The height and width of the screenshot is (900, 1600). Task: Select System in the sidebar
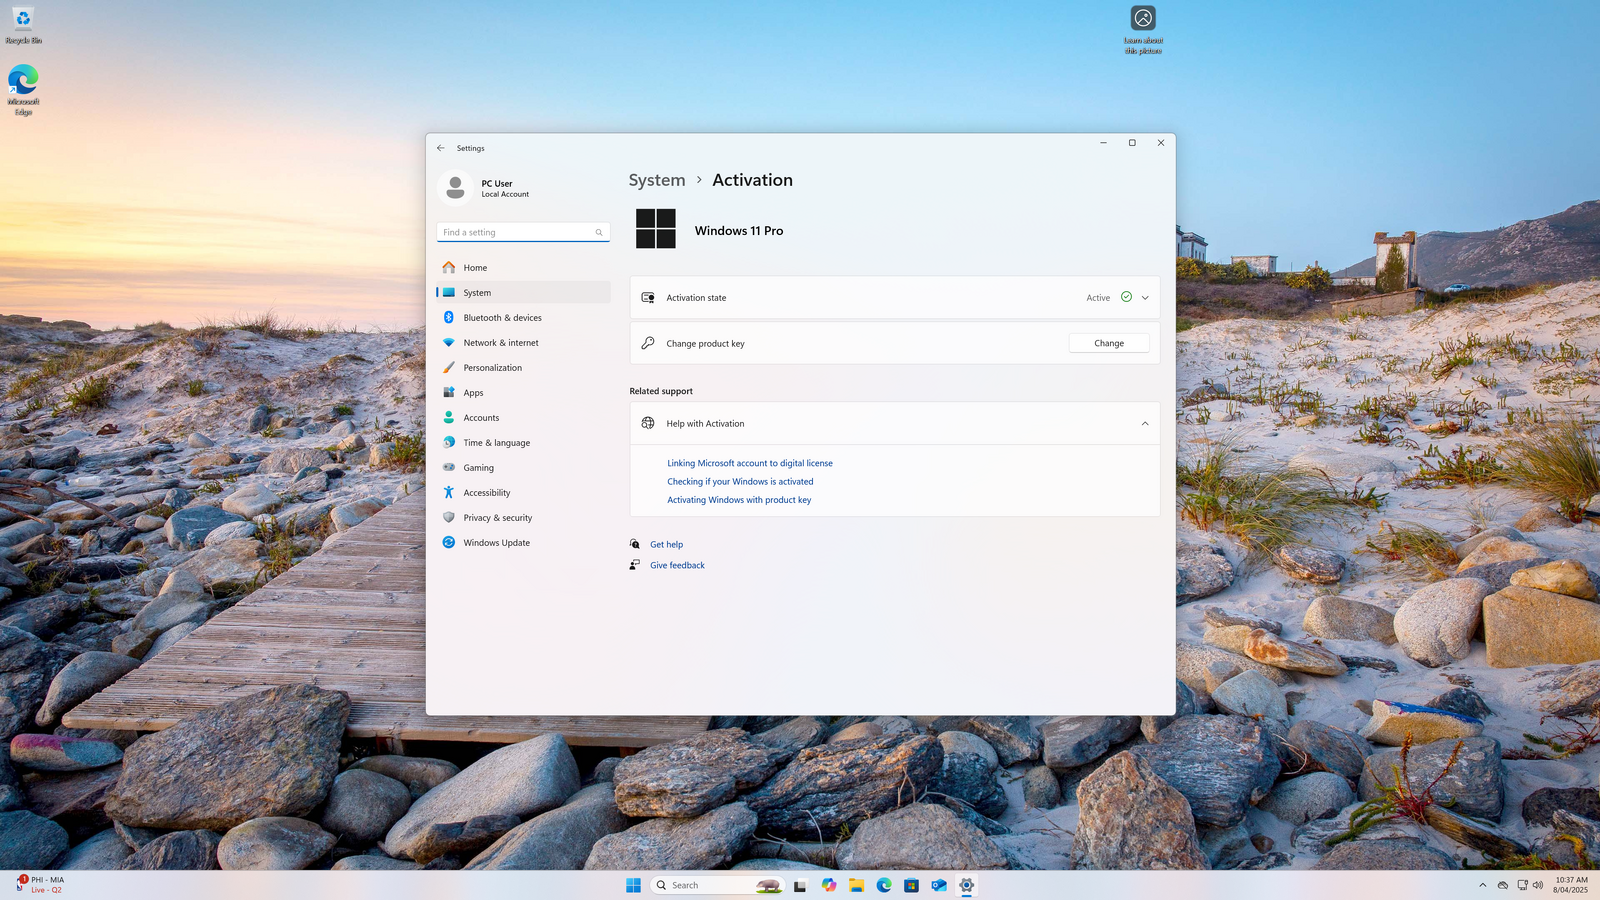(523, 292)
